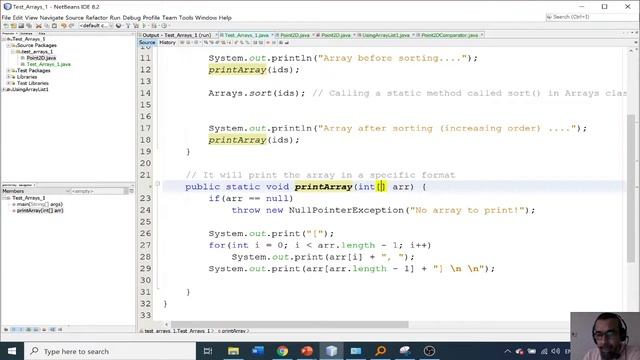Click the Redo toolbar icon
Image resolution: width=640 pixels, height=360 pixels.
pos(71,26)
